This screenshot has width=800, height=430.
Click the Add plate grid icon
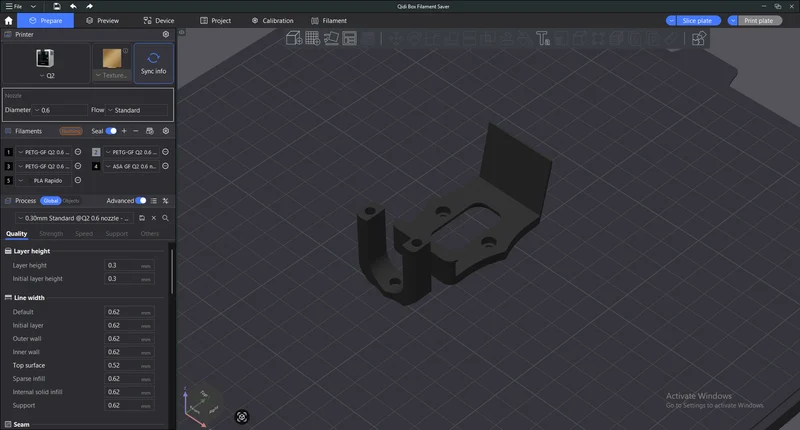[x=312, y=38]
